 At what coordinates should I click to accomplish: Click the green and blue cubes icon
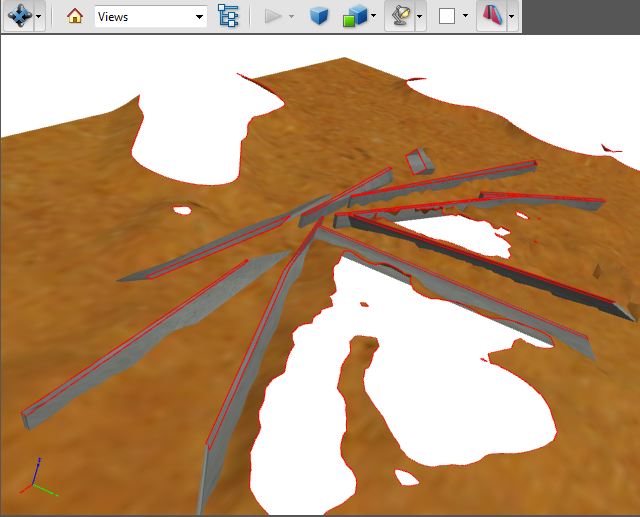pyautogui.click(x=355, y=17)
